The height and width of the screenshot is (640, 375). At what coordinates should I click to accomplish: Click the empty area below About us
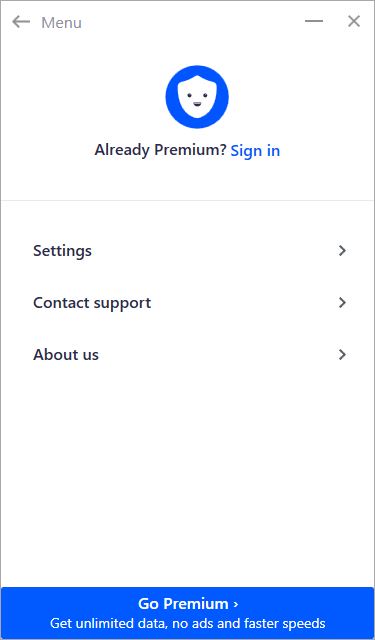point(187,478)
